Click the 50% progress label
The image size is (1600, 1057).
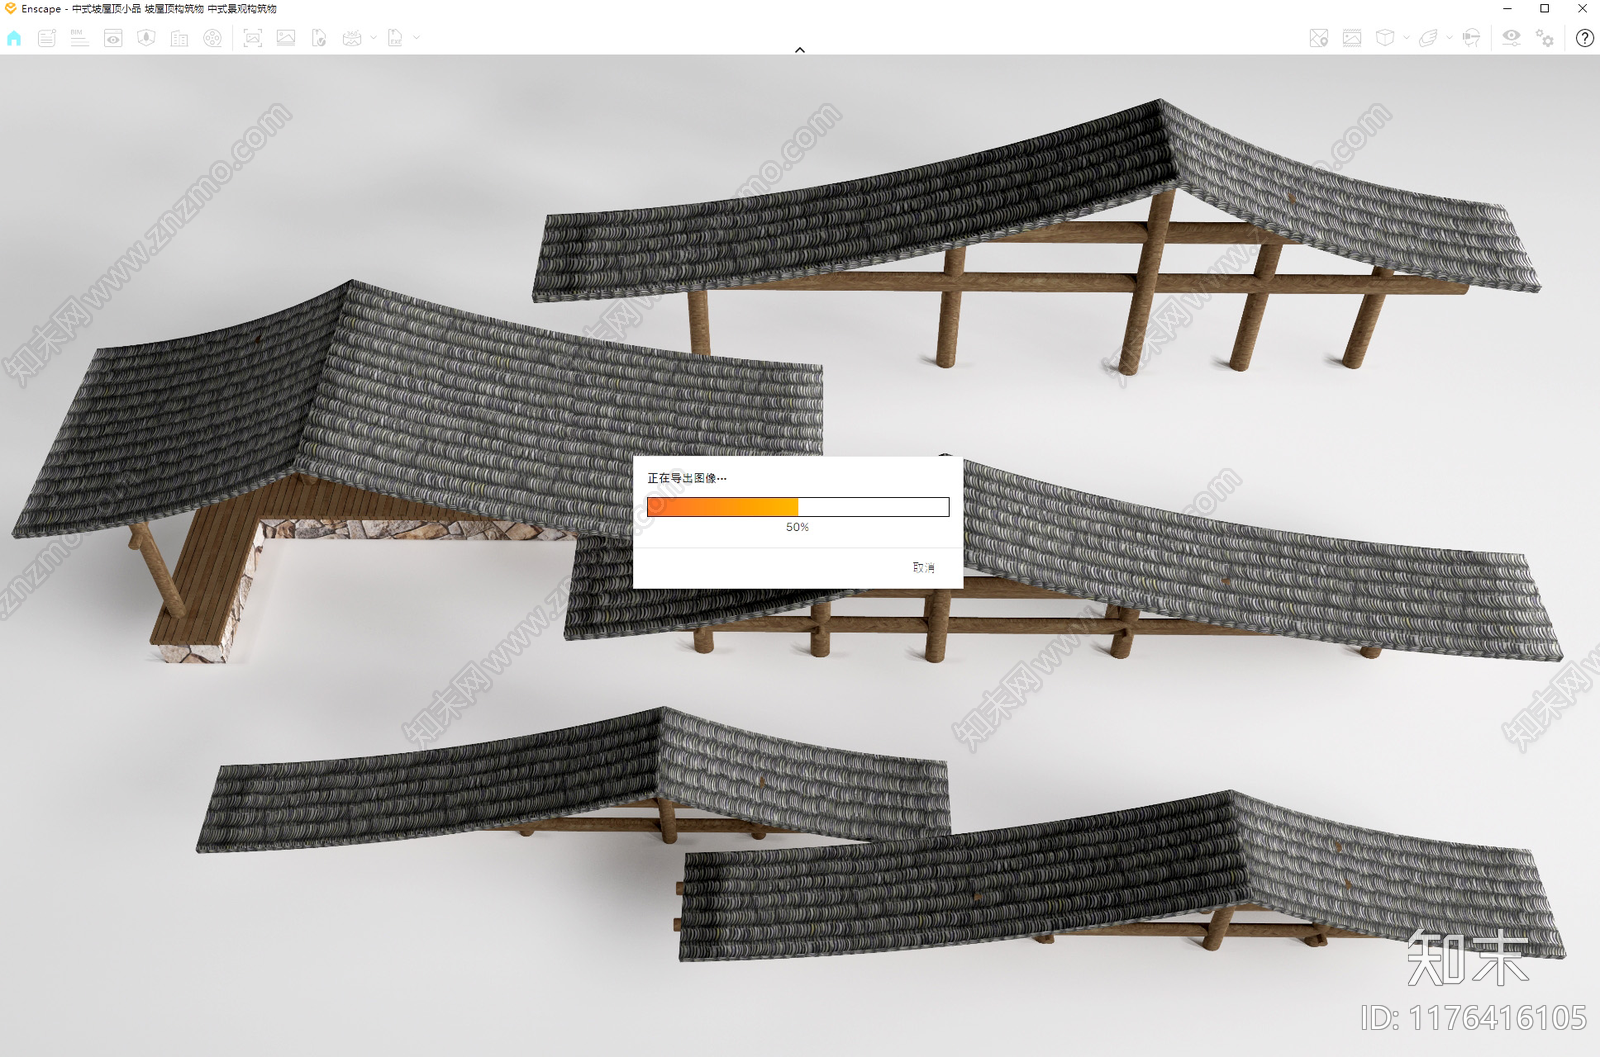797,527
